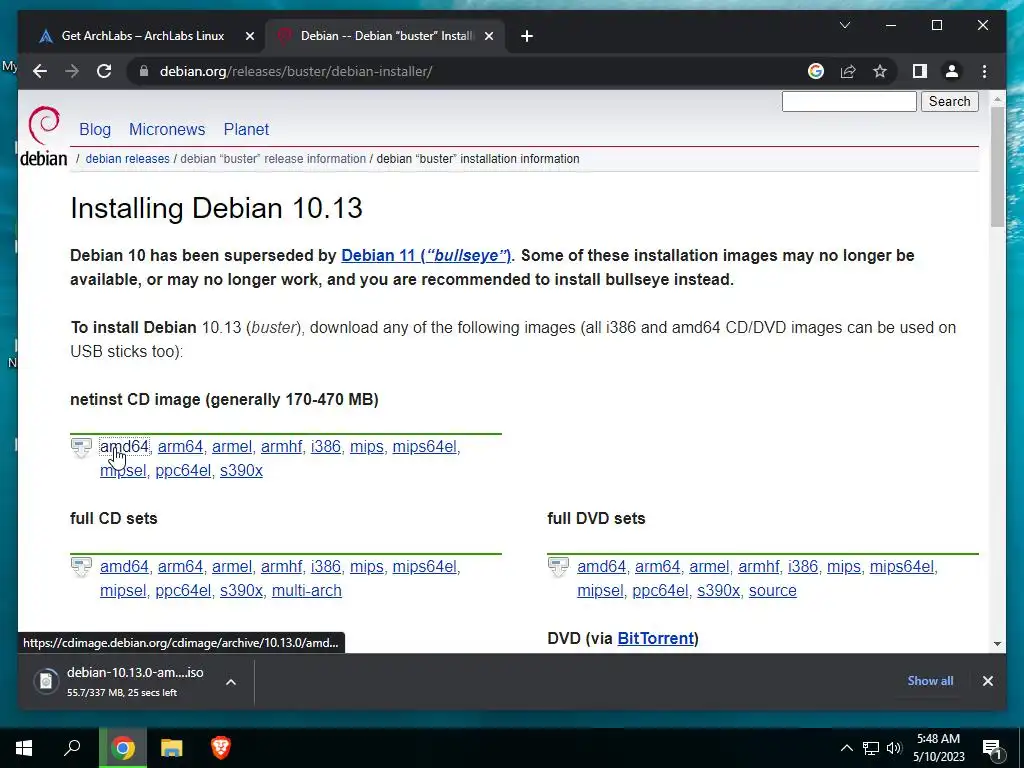Click Show all downloads
Viewport: 1024px width, 768px height.
tap(930, 680)
